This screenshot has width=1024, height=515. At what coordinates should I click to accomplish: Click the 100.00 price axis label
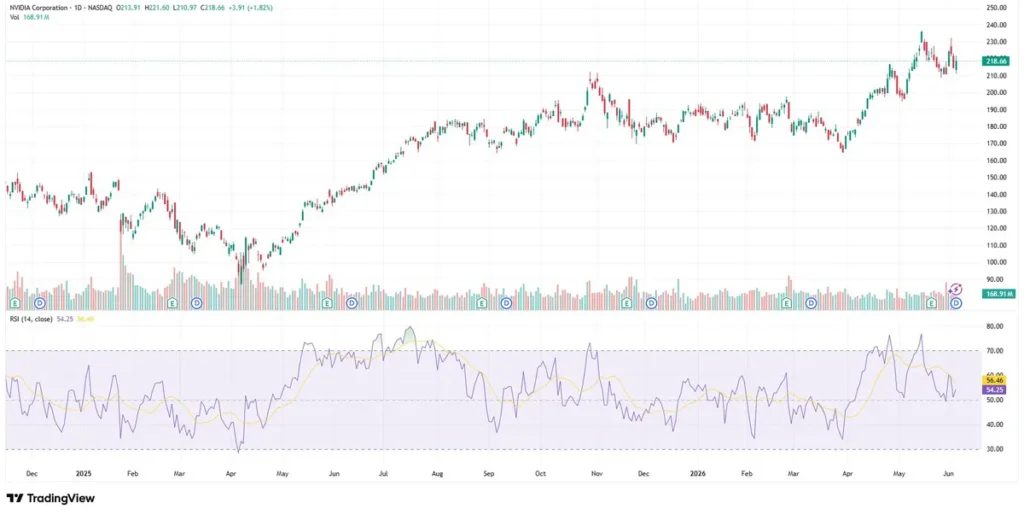point(997,262)
